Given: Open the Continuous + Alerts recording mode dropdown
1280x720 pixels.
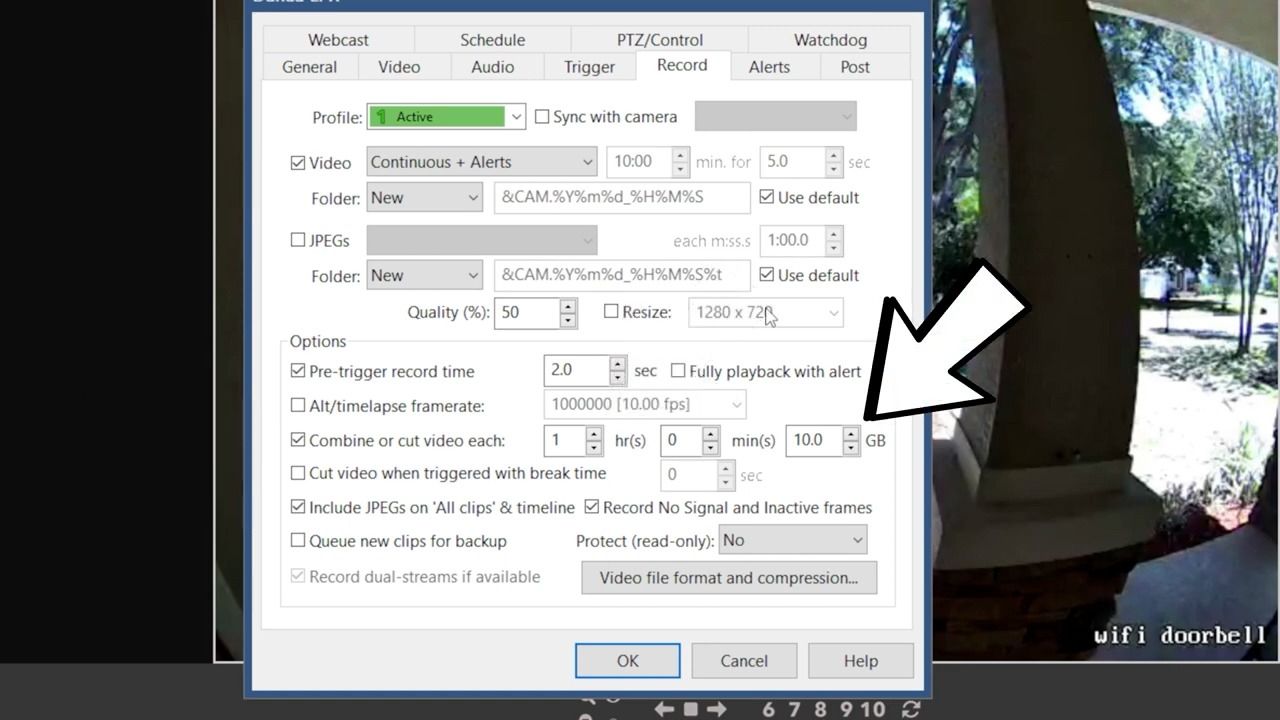Looking at the screenshot, I should (x=482, y=162).
